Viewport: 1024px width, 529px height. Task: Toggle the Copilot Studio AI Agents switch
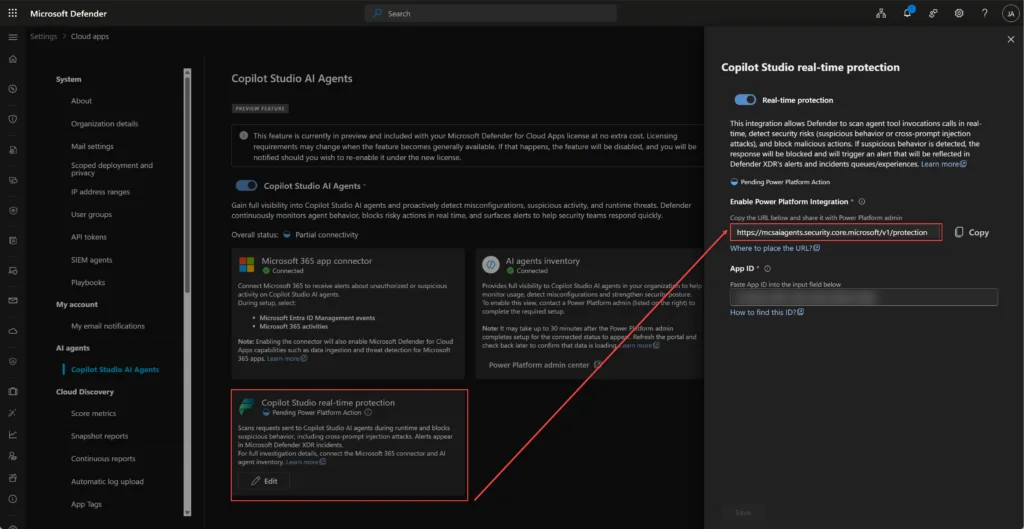[x=246, y=186]
